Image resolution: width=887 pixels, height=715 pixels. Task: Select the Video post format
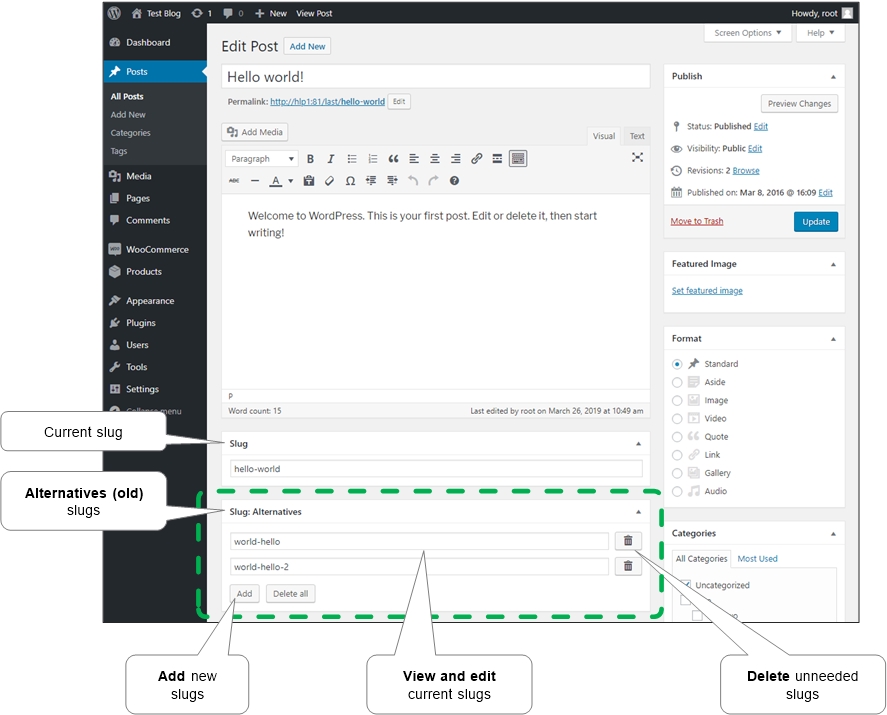[x=677, y=419]
